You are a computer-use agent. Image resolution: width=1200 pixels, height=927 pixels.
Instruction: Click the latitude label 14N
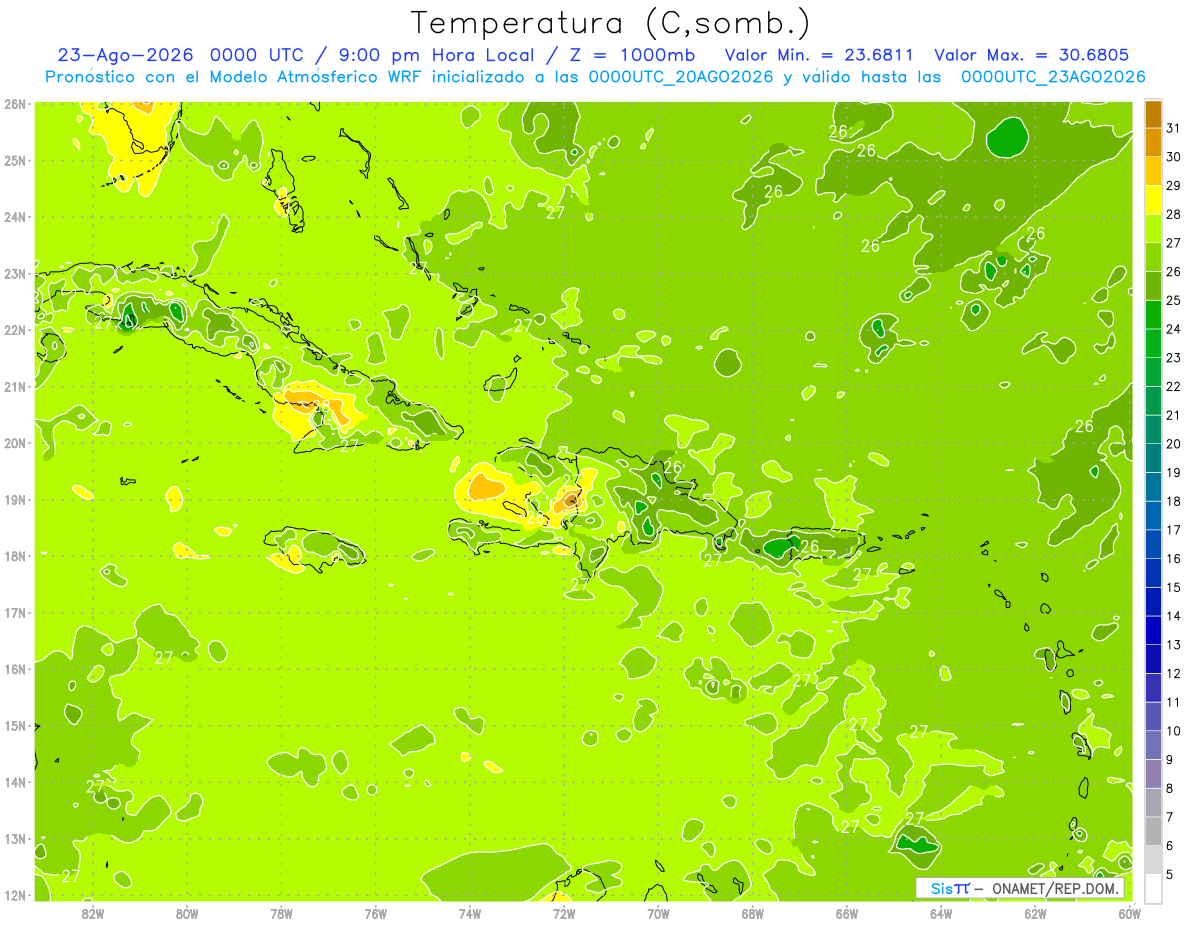tap(15, 782)
